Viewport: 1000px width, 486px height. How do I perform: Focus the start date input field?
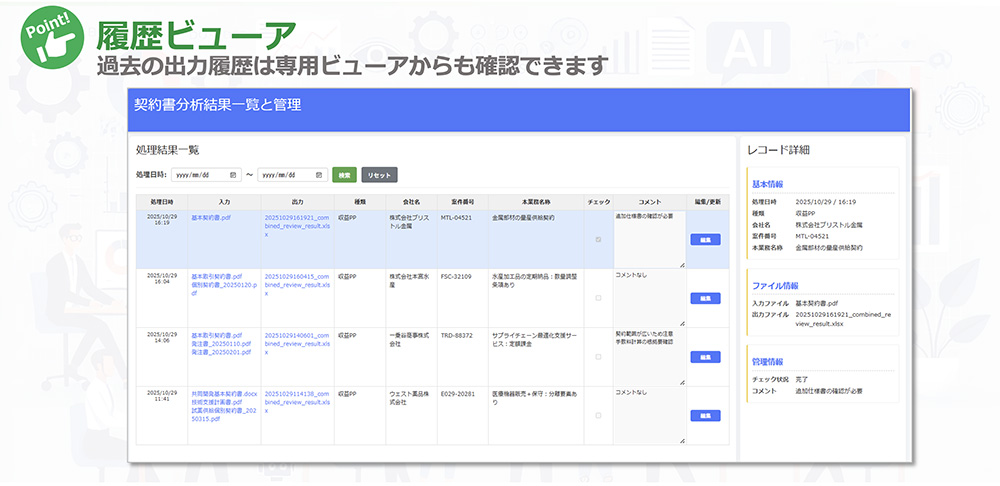[x=200, y=174]
